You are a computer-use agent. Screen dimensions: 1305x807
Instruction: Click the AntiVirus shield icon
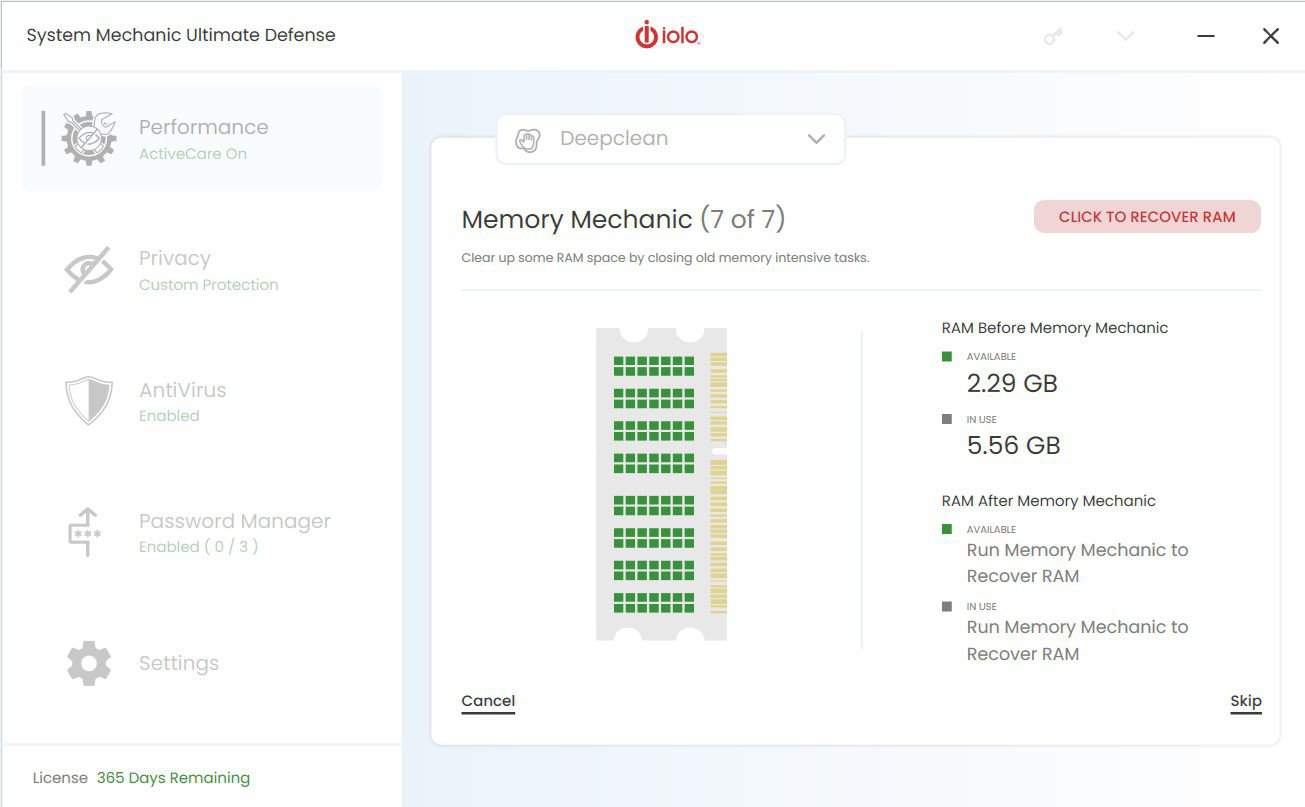[x=89, y=401]
